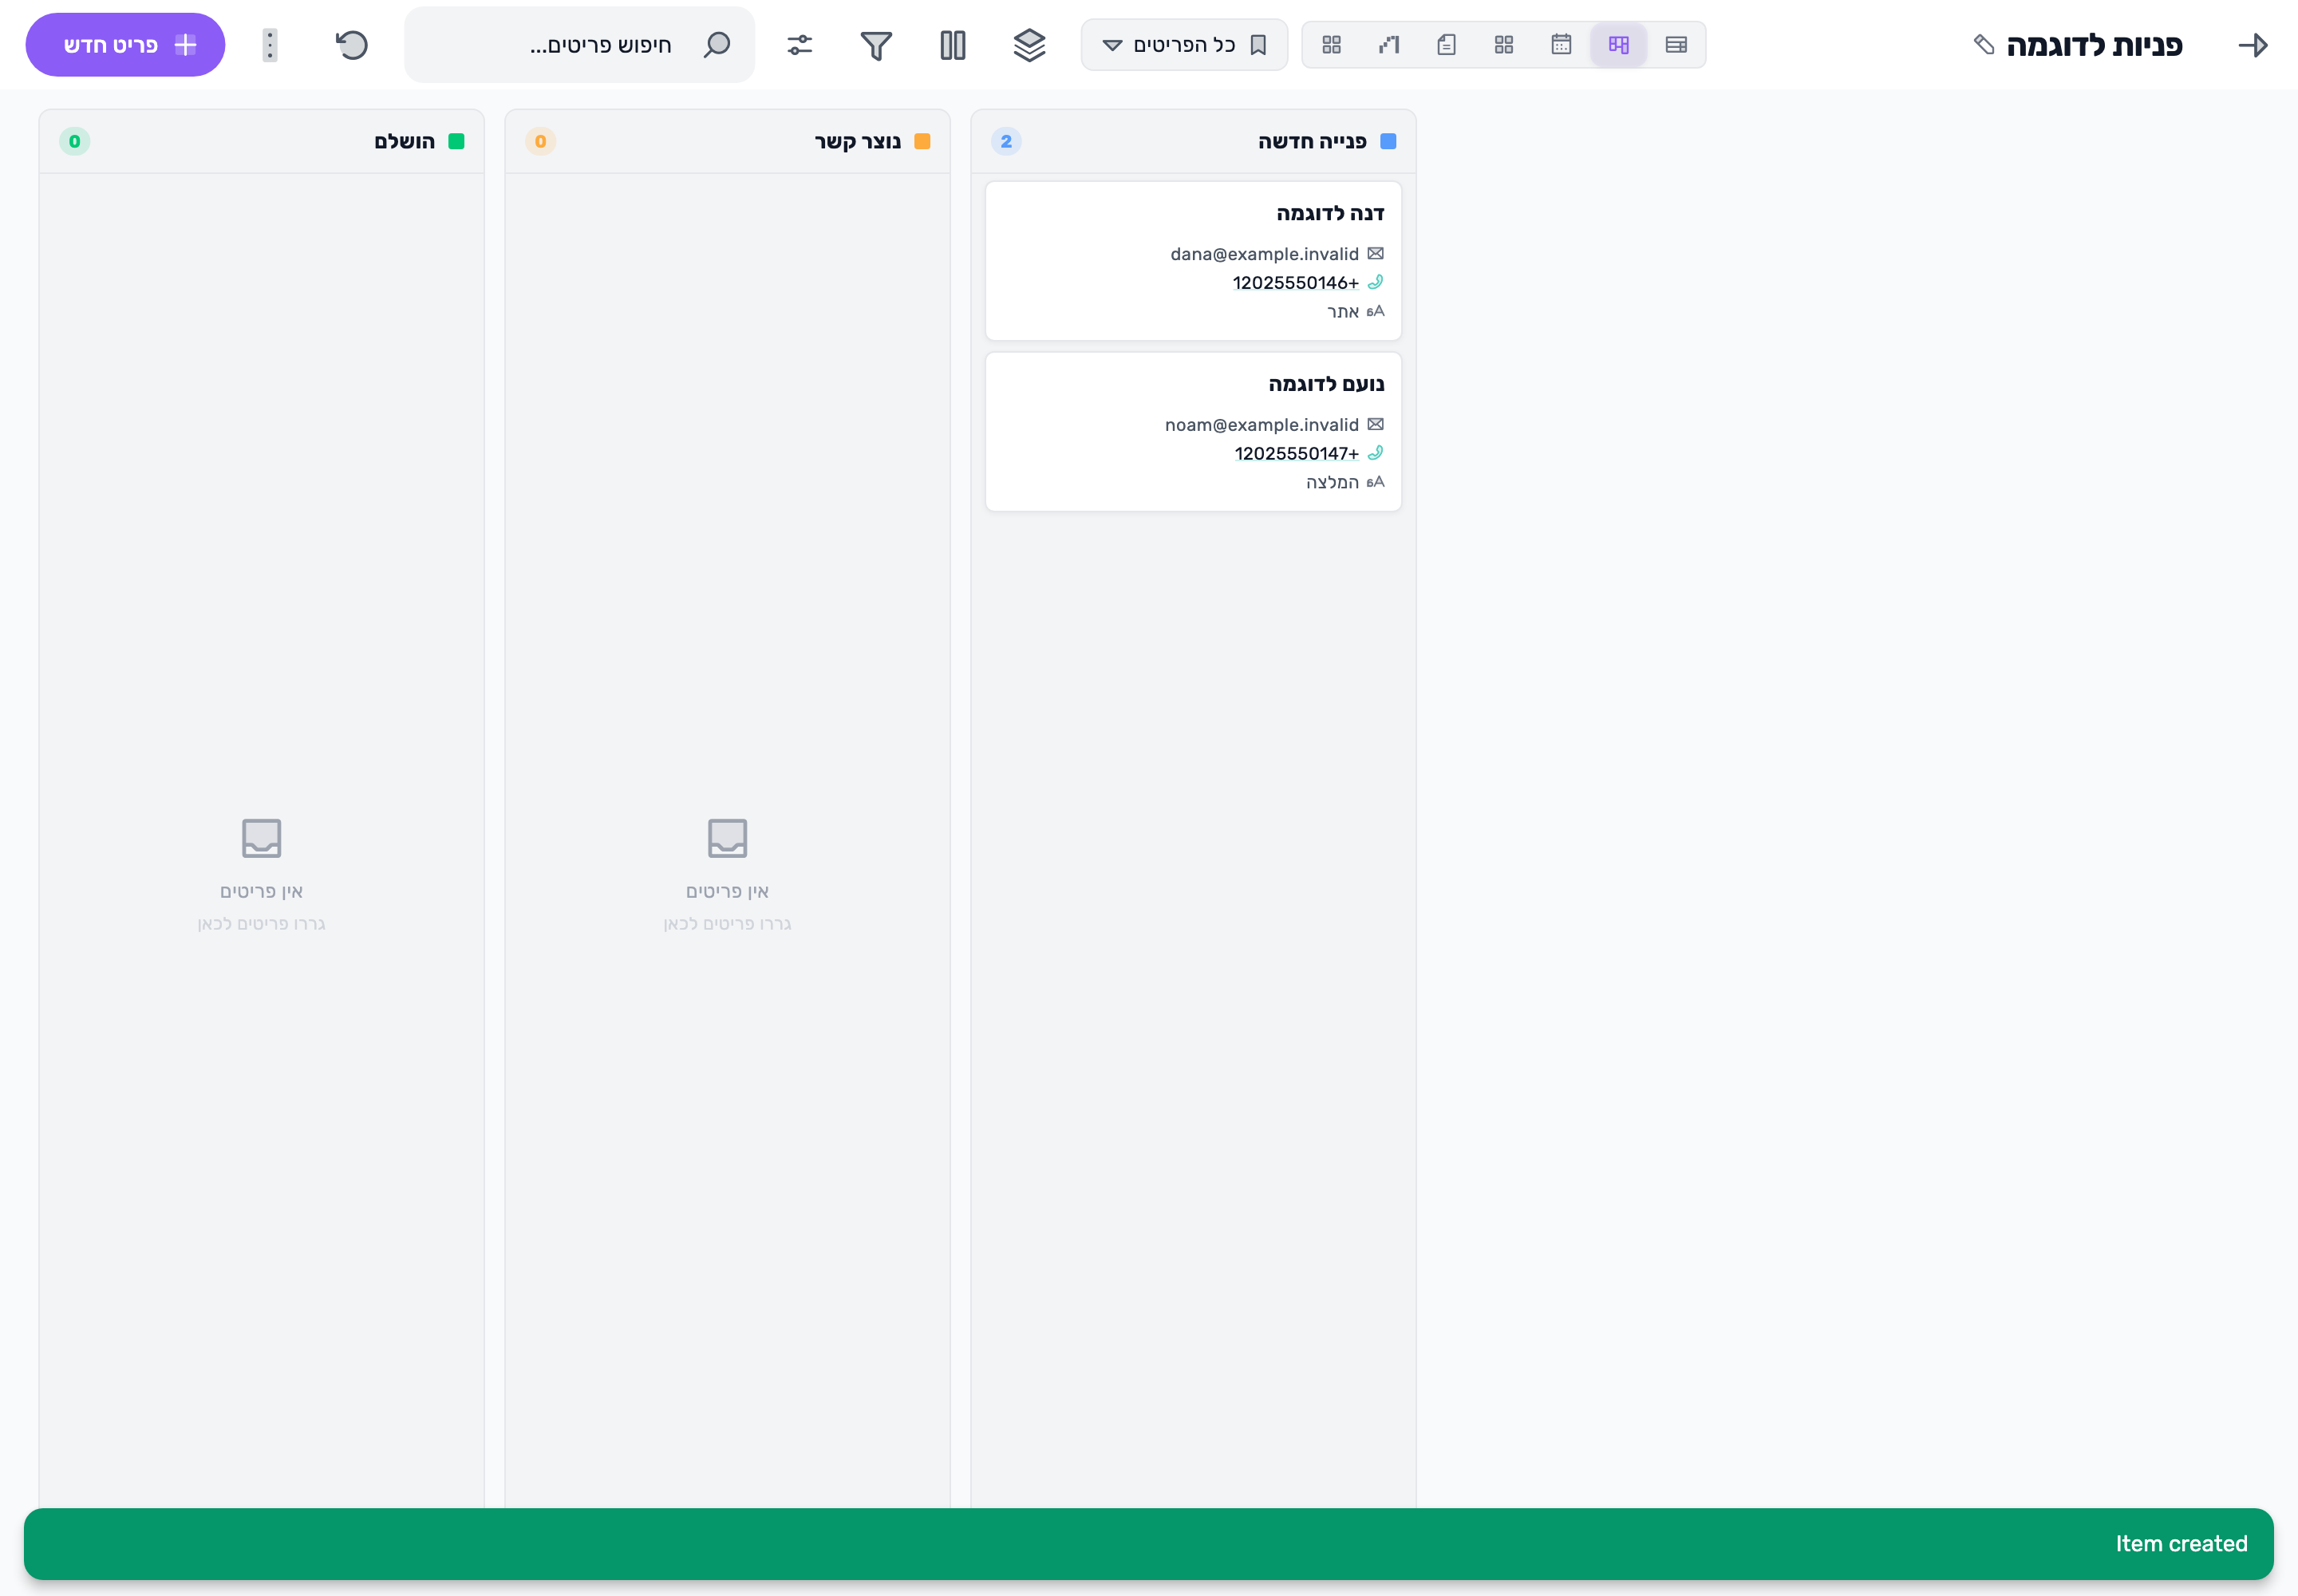Select the chart steps view icon
2298x1596 pixels.
[1389, 45]
